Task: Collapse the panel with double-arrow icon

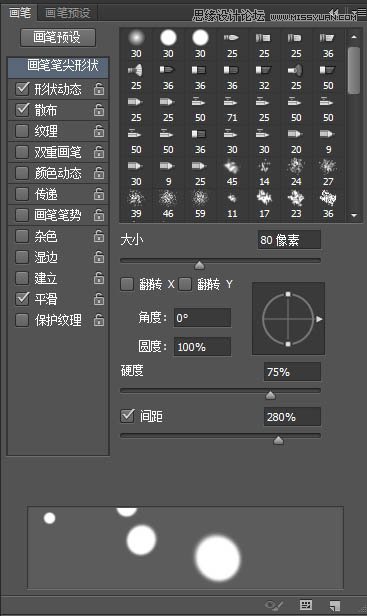Action: [334, 13]
